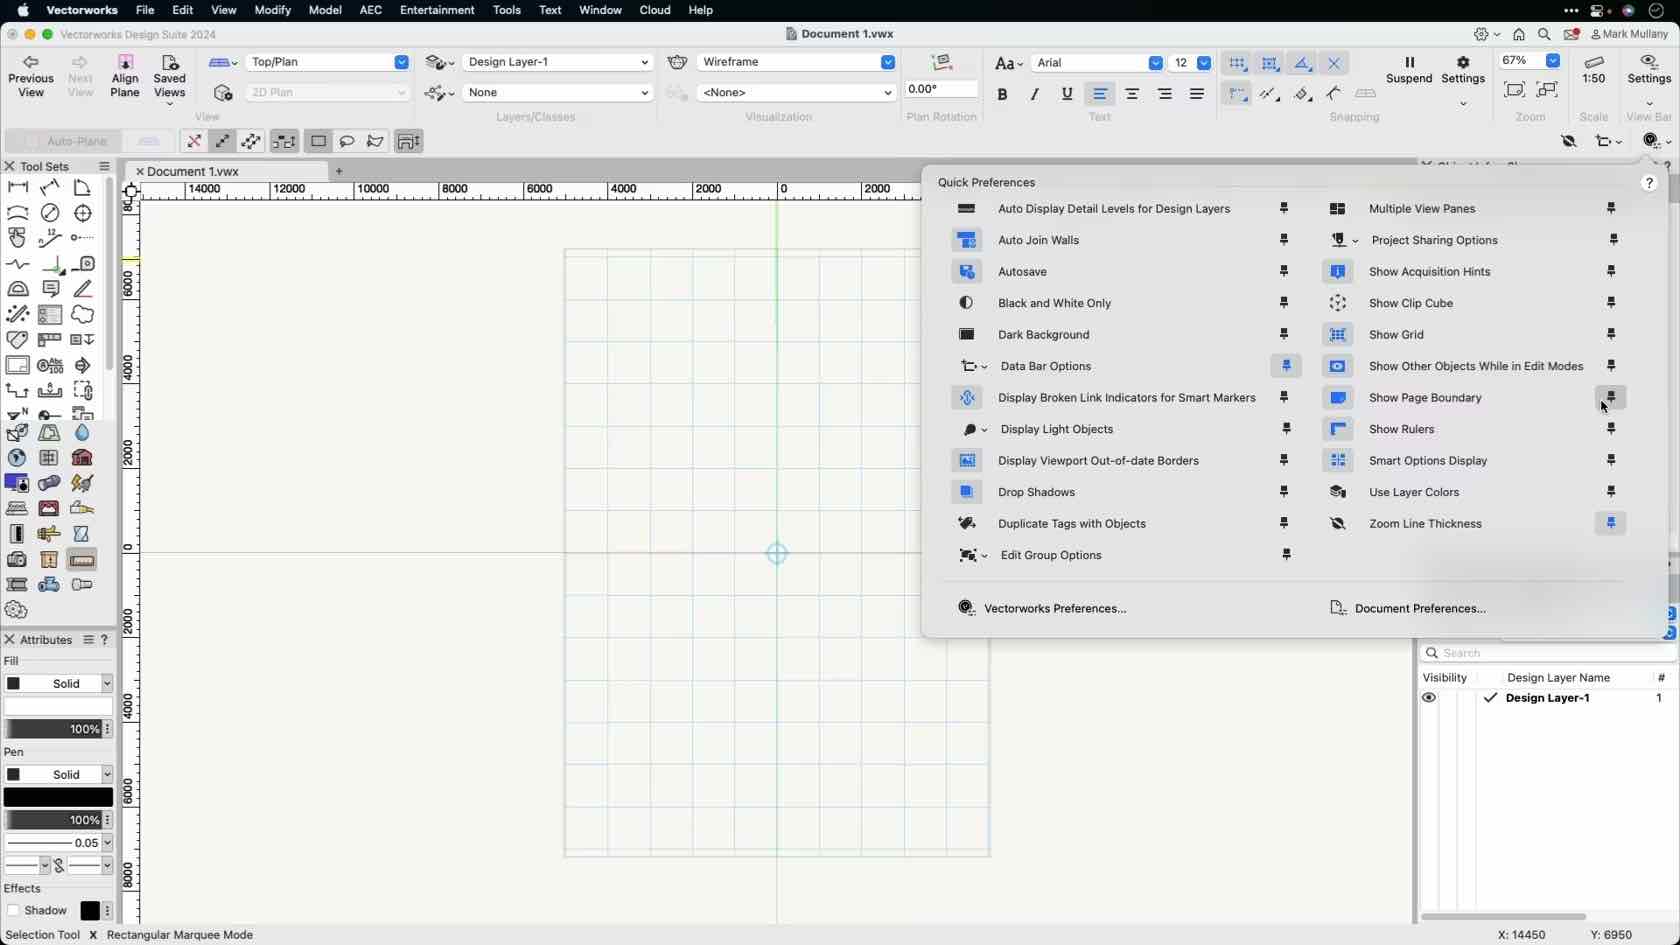Click the Previous View arrow icon
This screenshot has height=945, width=1680.
[x=30, y=62]
